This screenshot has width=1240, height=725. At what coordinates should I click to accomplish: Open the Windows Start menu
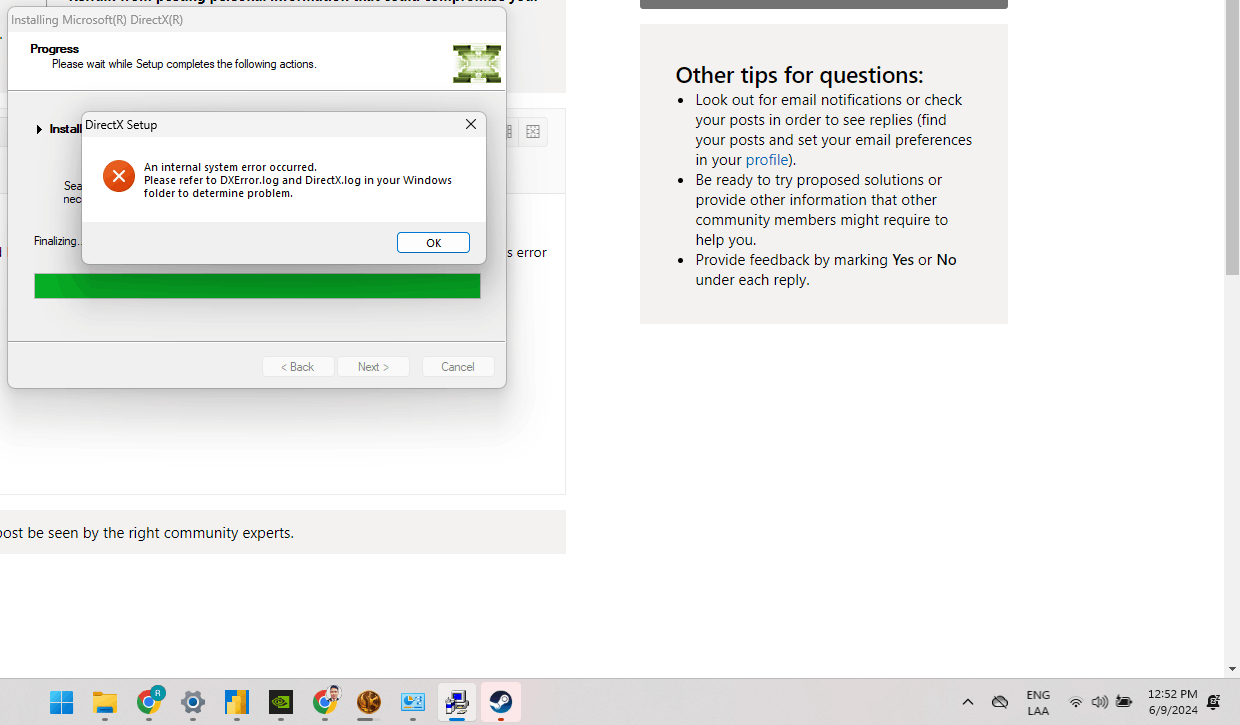61,703
